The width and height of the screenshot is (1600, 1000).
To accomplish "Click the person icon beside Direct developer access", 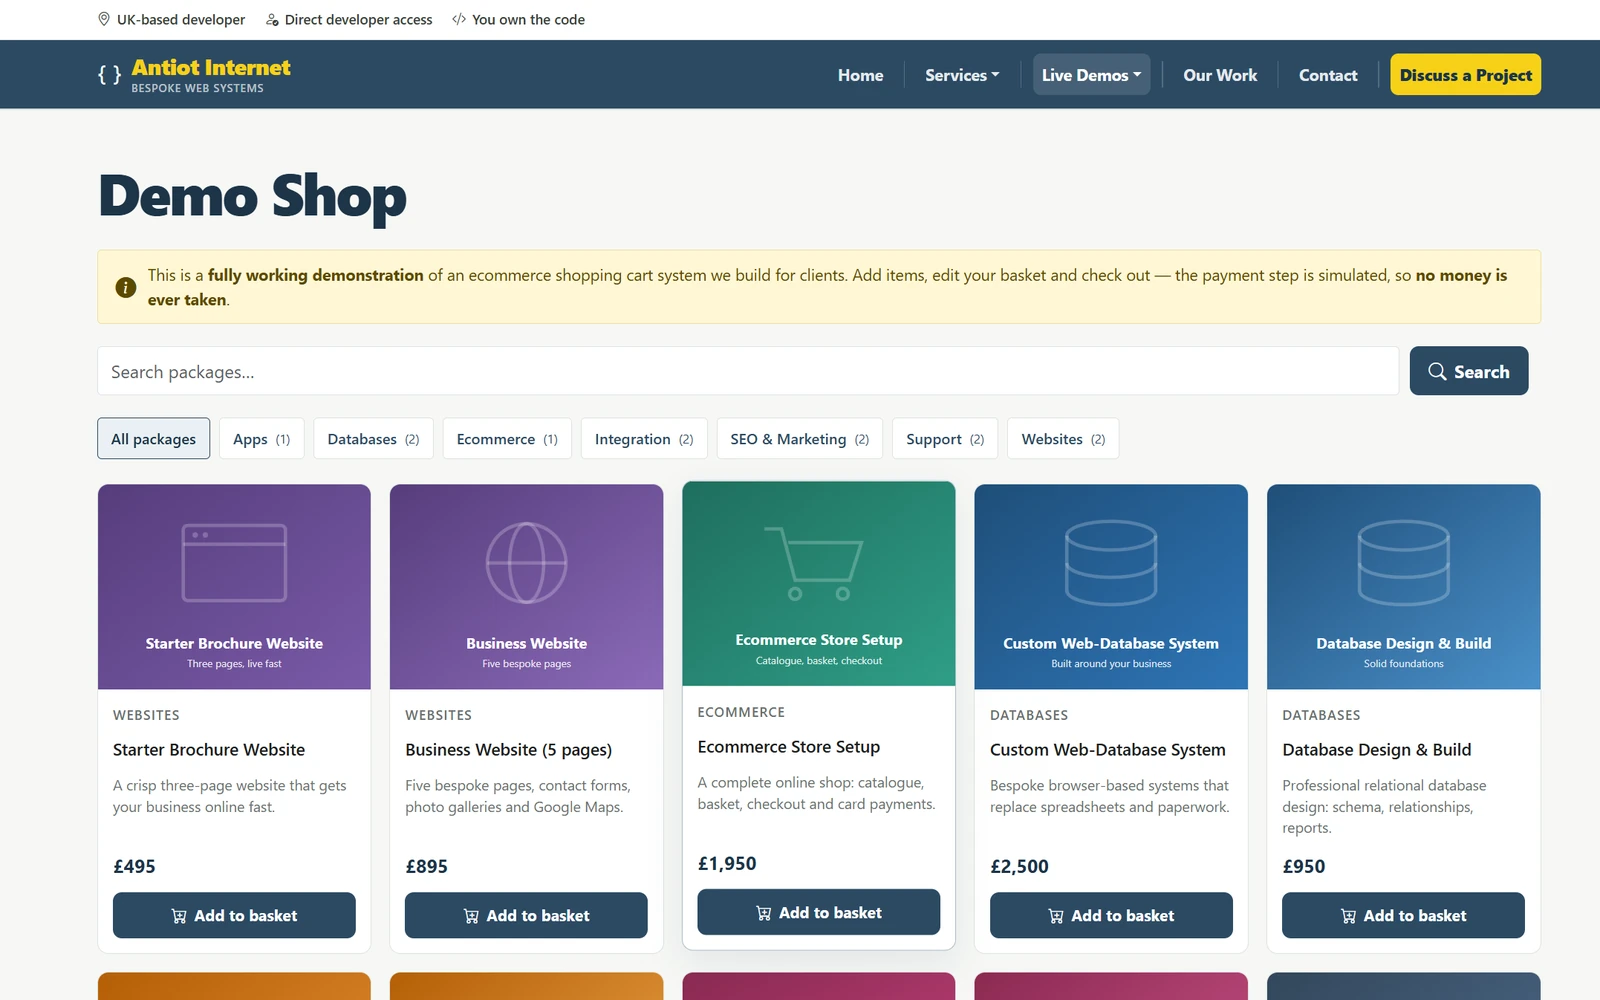I will click(272, 19).
